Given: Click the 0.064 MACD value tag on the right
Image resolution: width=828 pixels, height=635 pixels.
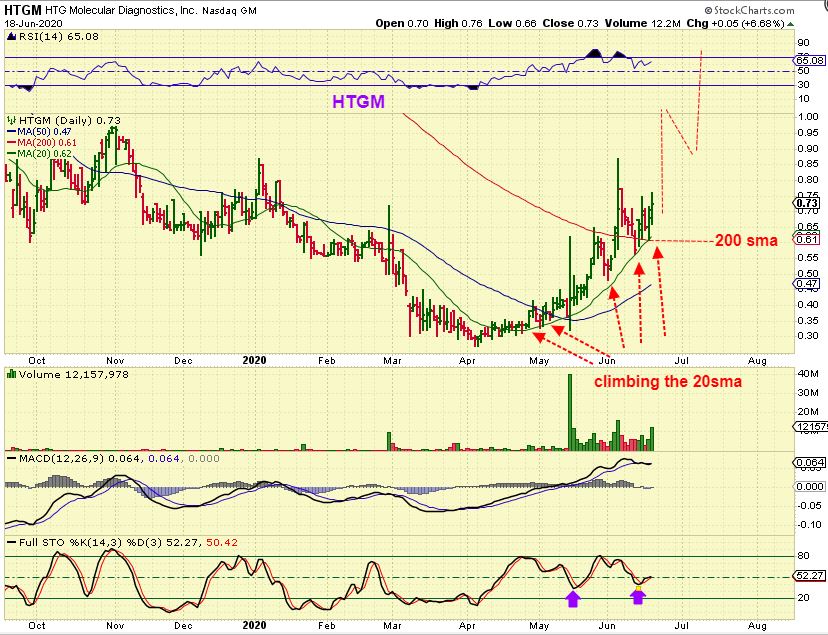Looking at the screenshot, I should click(808, 463).
